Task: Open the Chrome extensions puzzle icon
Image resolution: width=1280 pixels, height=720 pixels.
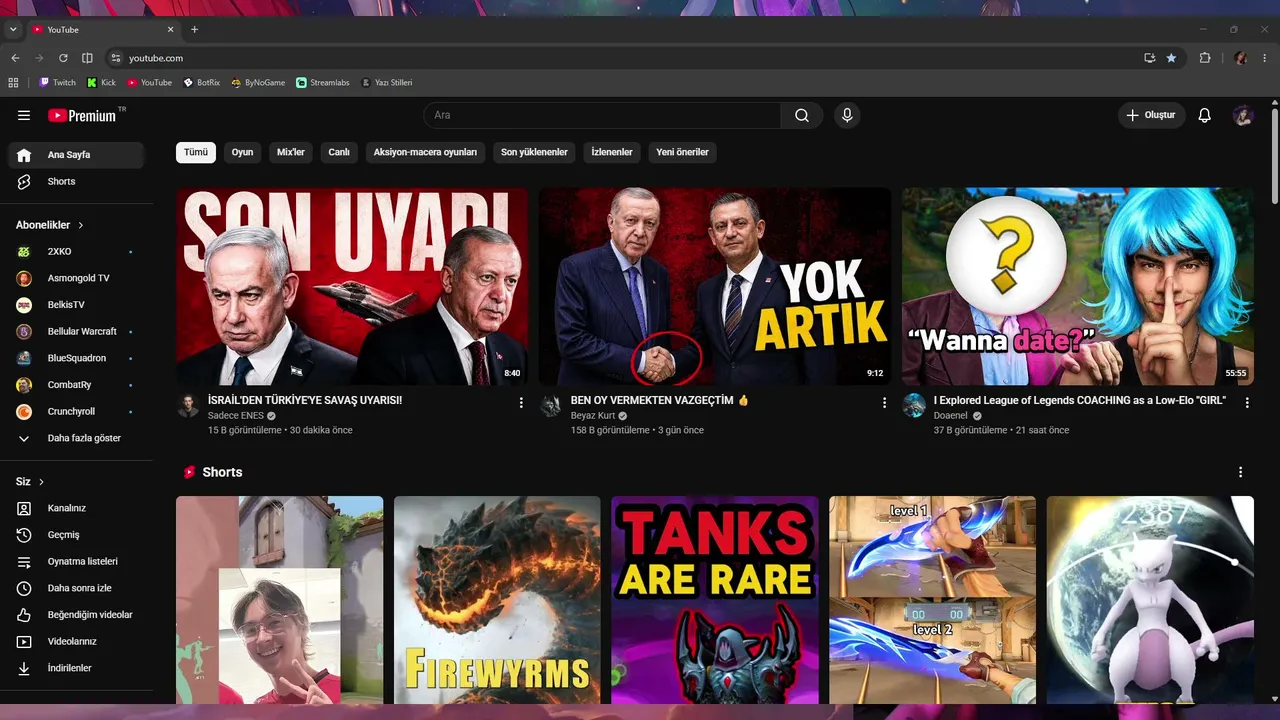Action: 1205,58
